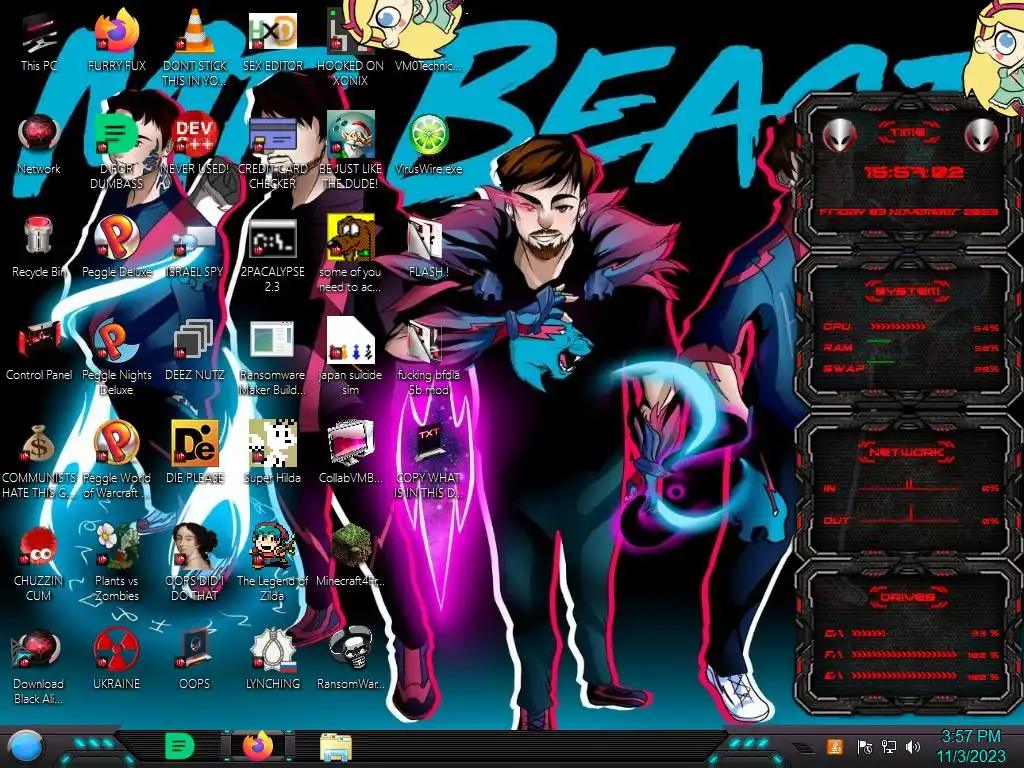Screen dimensions: 1024x768
Task: Click the F:\ drive usage bar
Action: (905, 654)
